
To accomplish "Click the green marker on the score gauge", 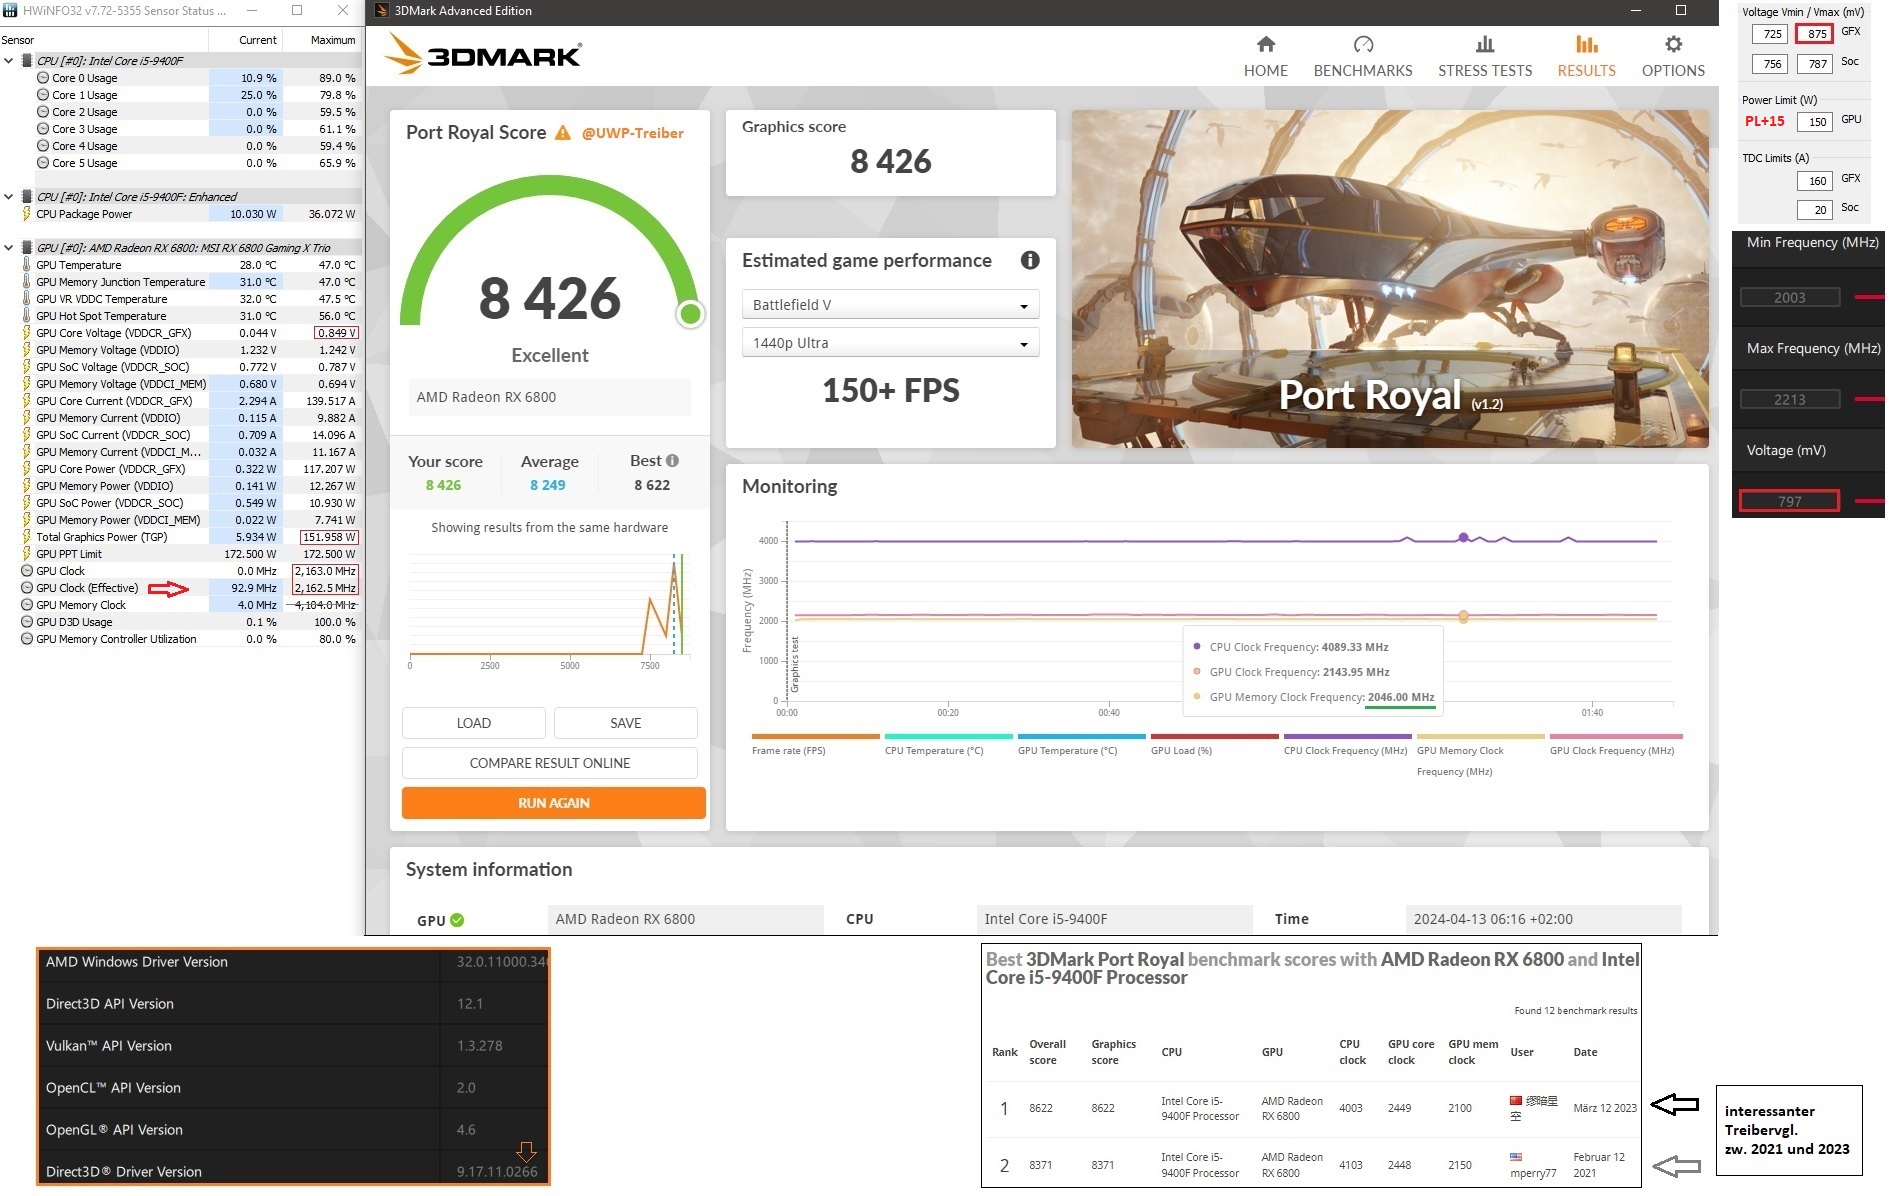I will (x=690, y=314).
